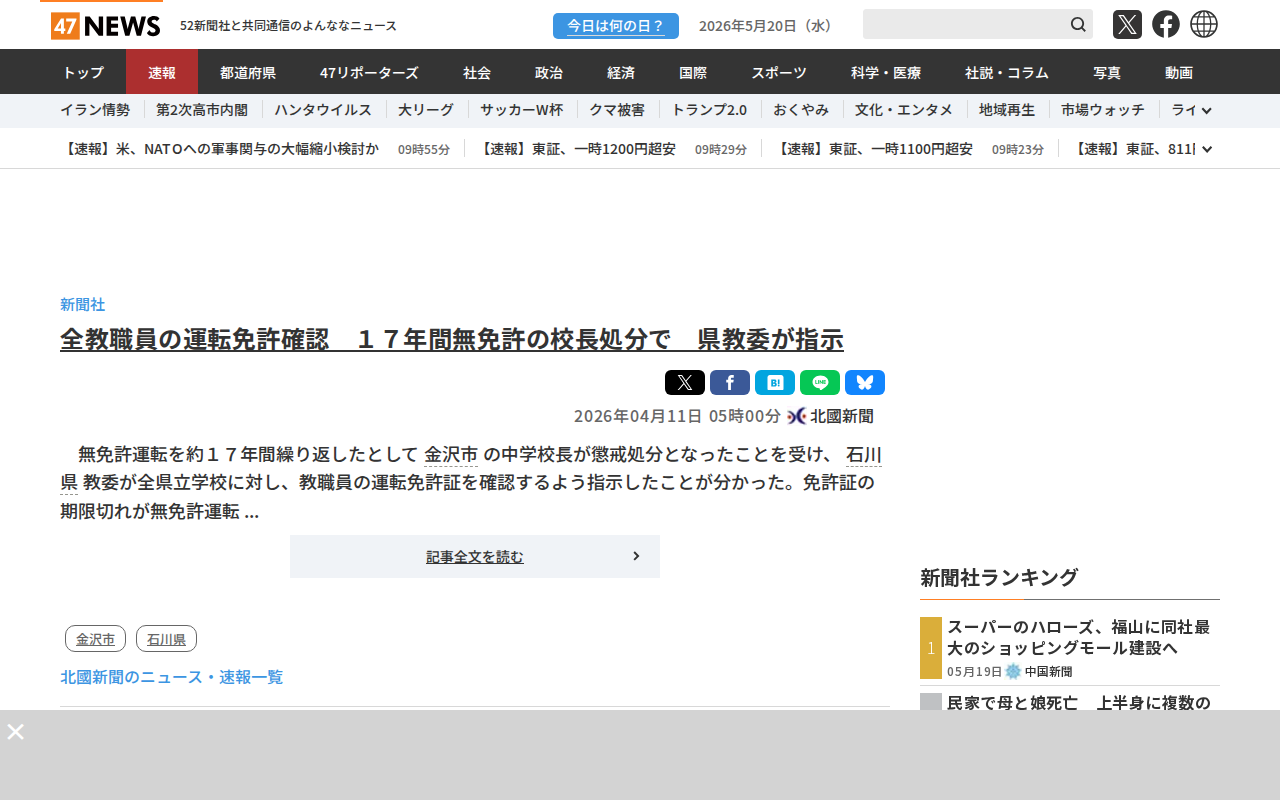Open the 都道府県 menu item

(248, 72)
